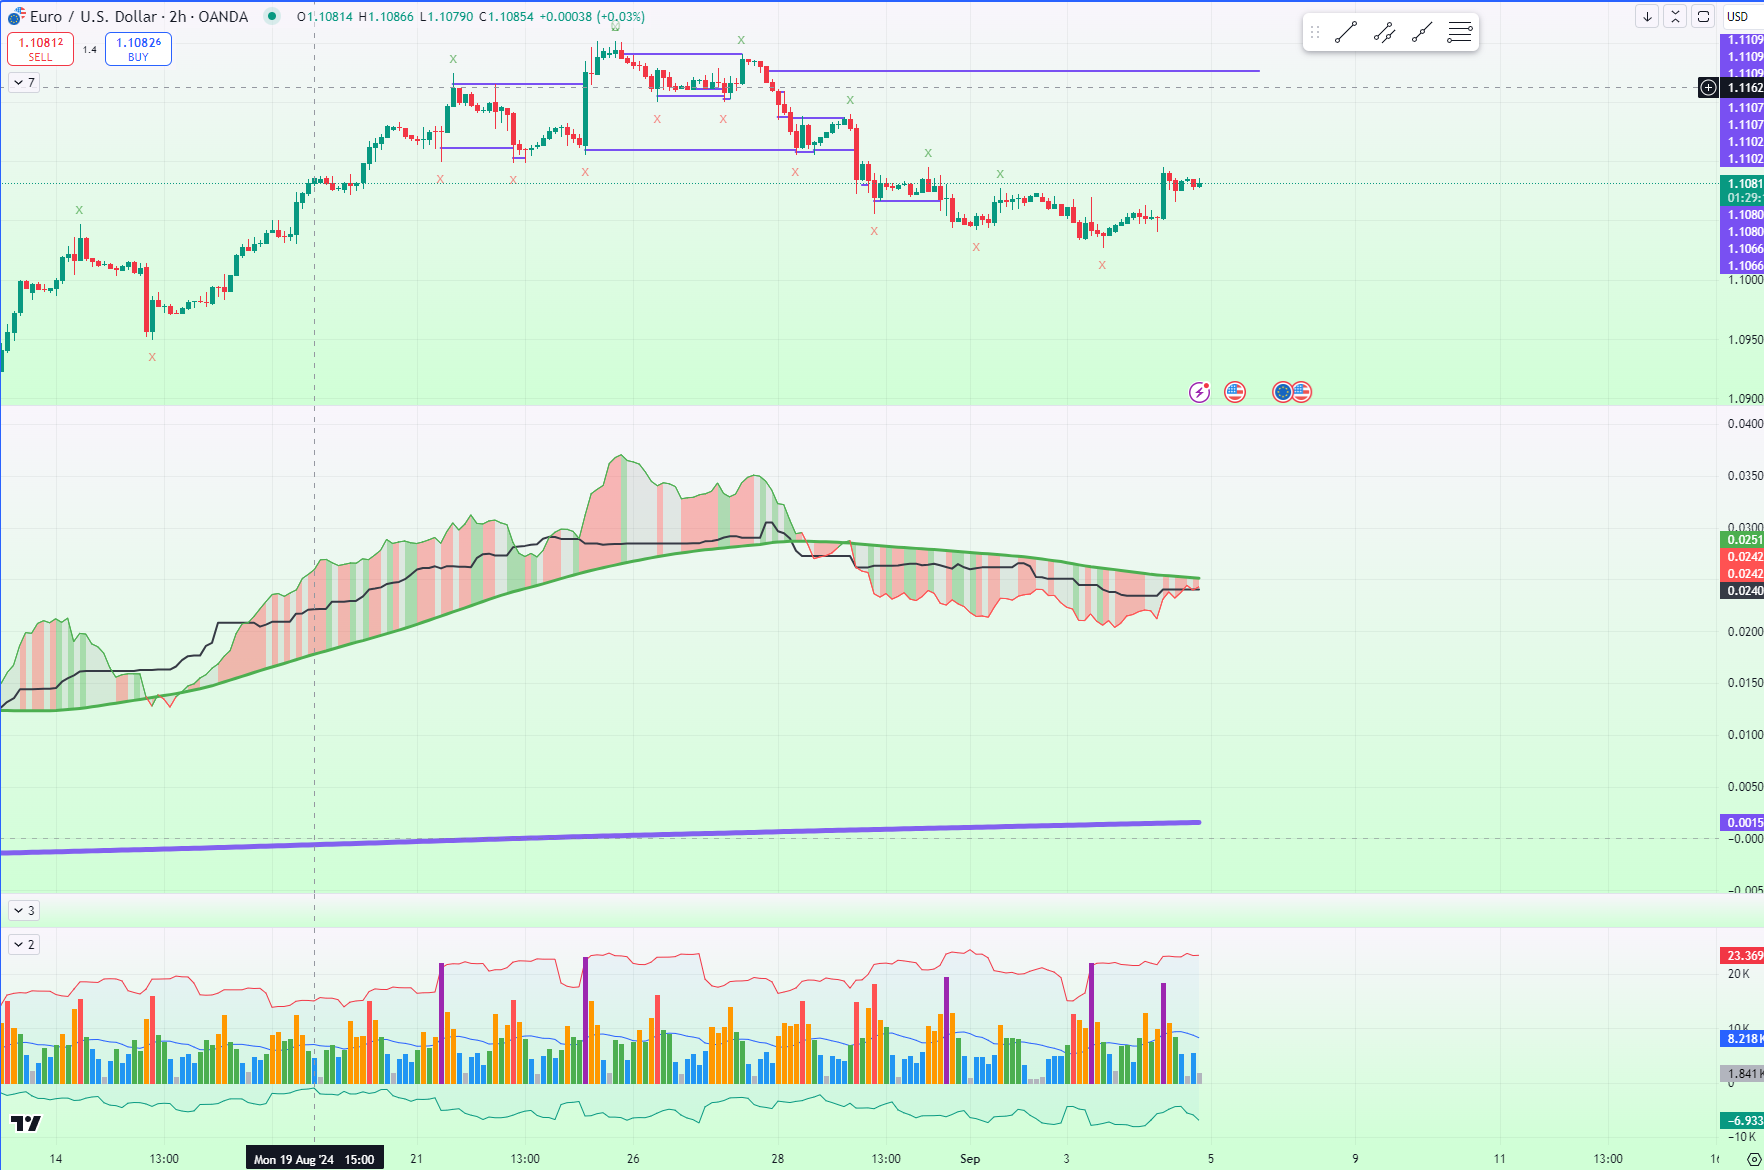Select the horizontal lines drawing tool
Image resolution: width=1764 pixels, height=1170 pixels.
[x=1459, y=32]
